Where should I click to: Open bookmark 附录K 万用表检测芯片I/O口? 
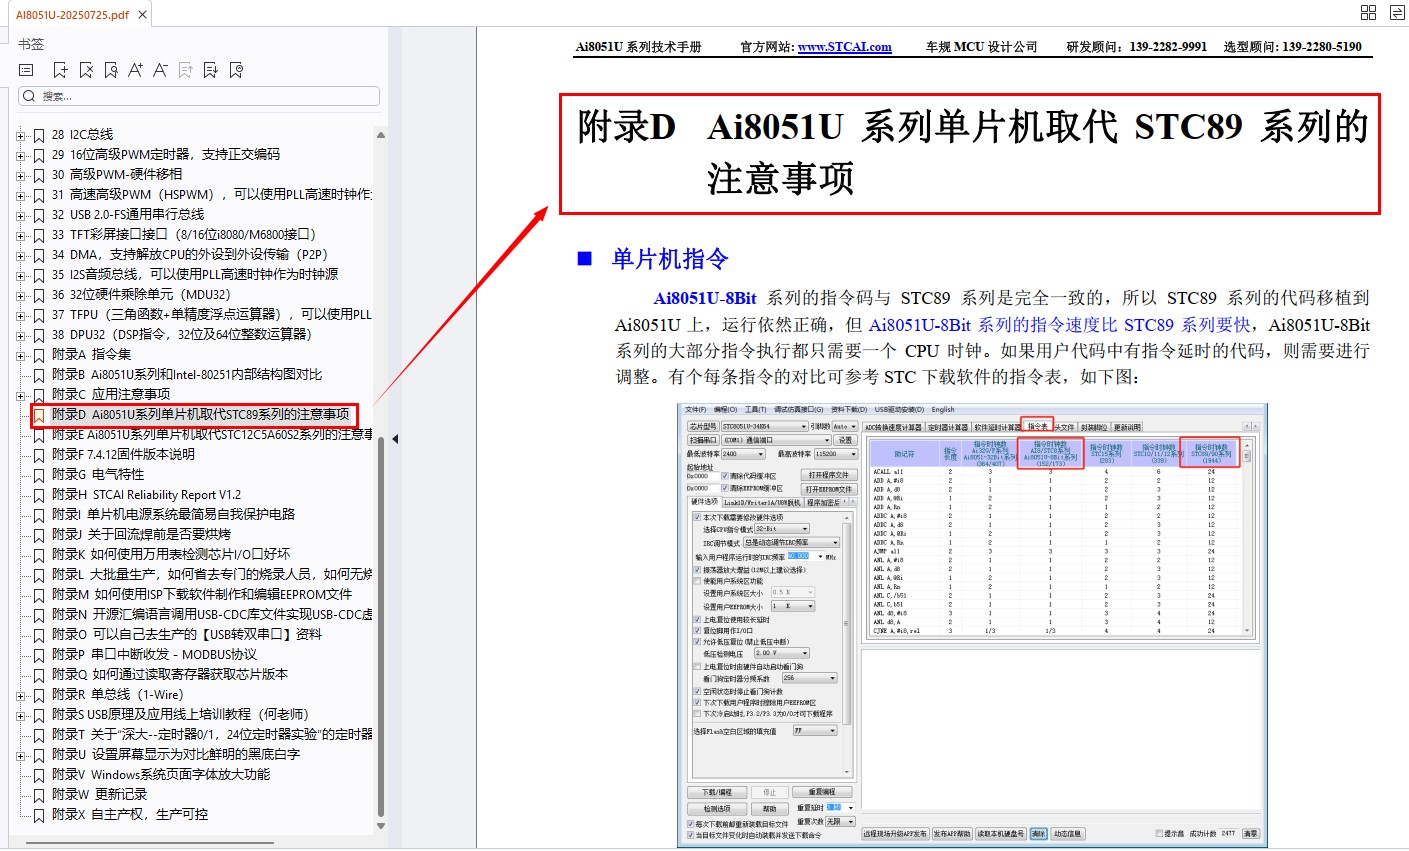(x=171, y=554)
